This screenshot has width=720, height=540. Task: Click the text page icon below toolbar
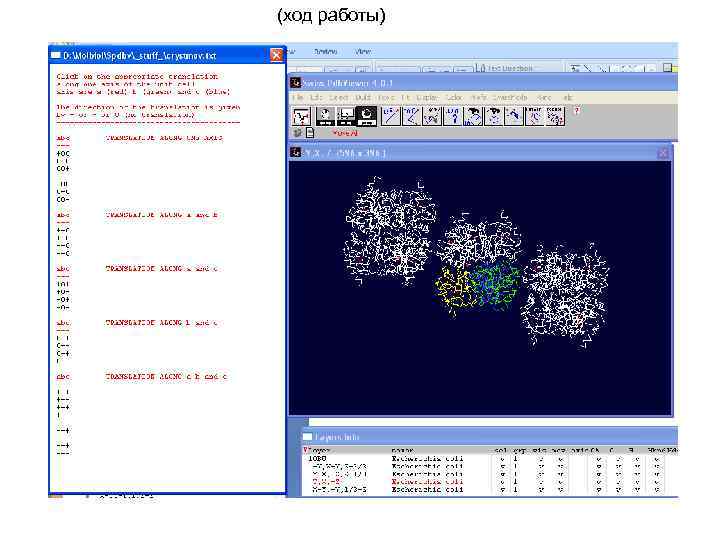pos(310,133)
